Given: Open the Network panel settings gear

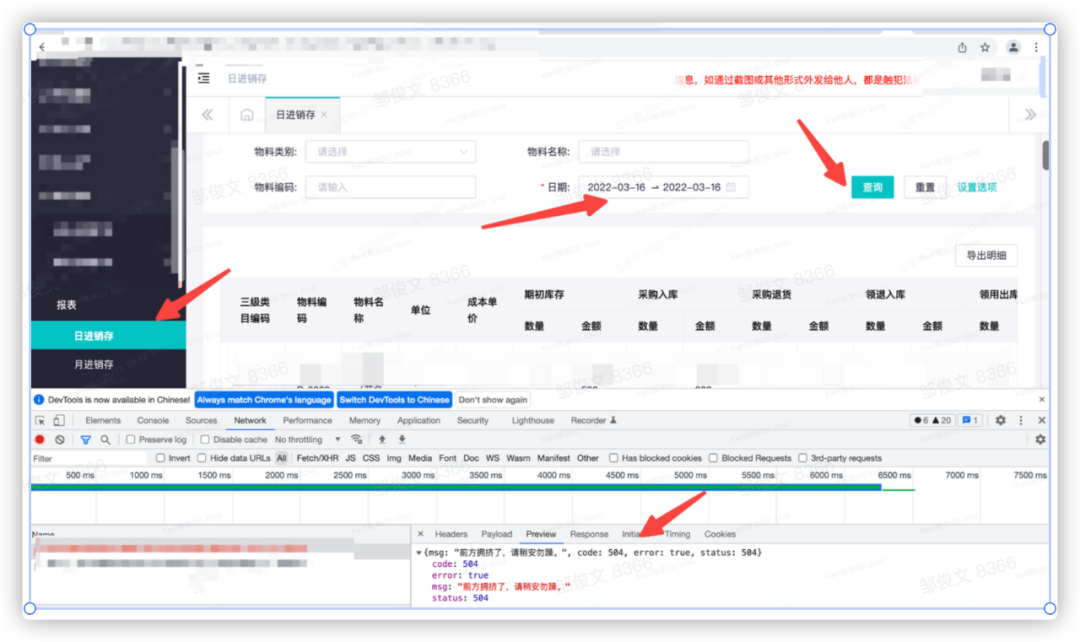Looking at the screenshot, I should [x=1040, y=439].
